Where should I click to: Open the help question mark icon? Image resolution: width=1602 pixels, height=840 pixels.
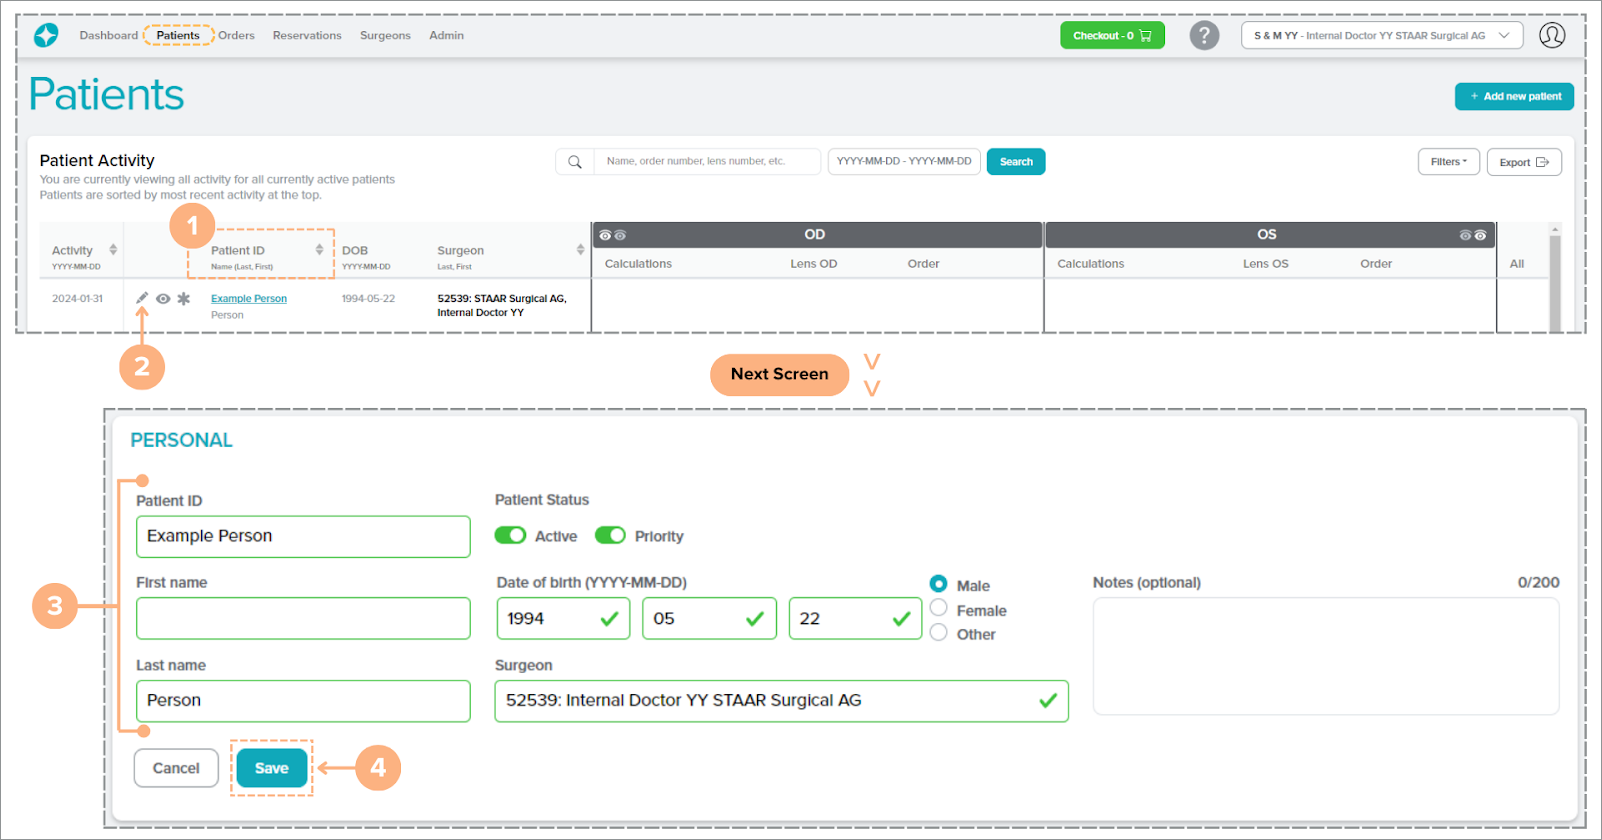(x=1204, y=35)
